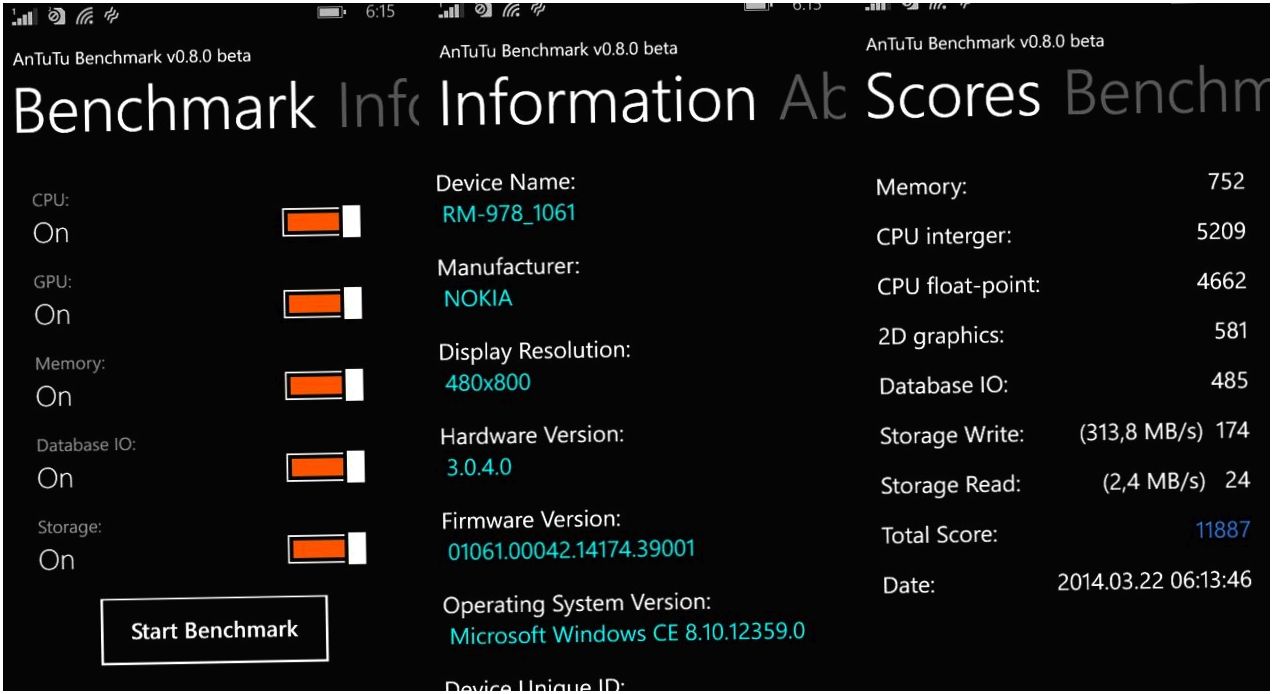The image size is (1273, 694).
Task: Switch off the Storage test toggle
Action: [326, 548]
